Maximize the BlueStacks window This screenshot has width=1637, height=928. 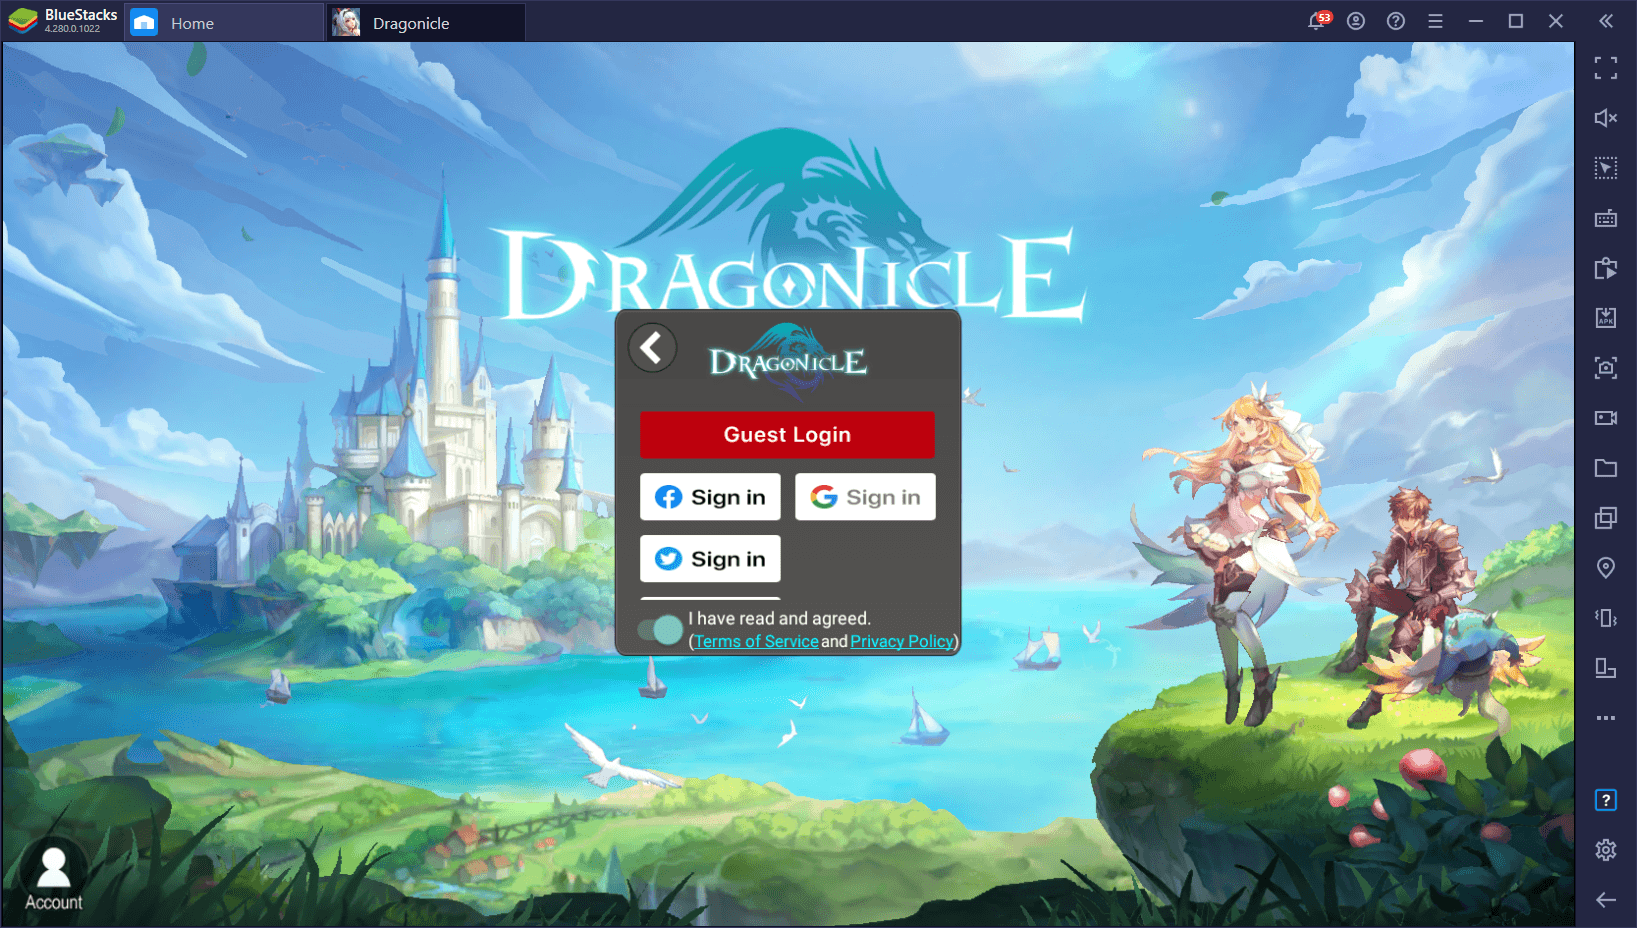pos(1516,21)
